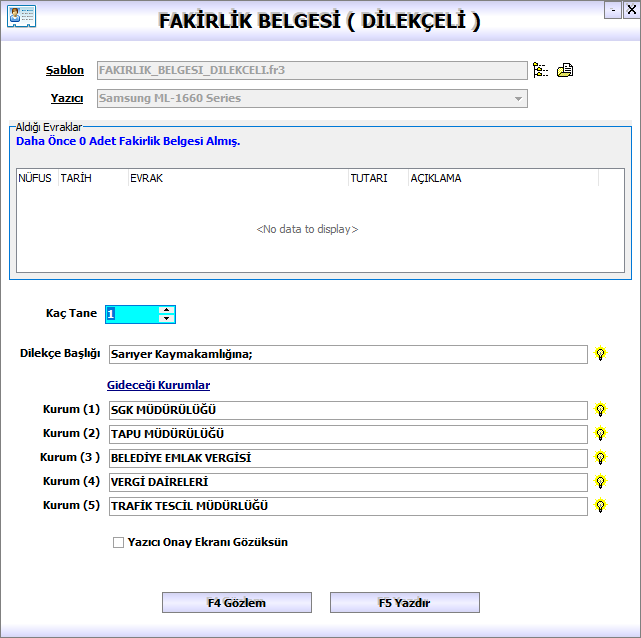Click the template tree icon next to Şablon

[x=541, y=70]
